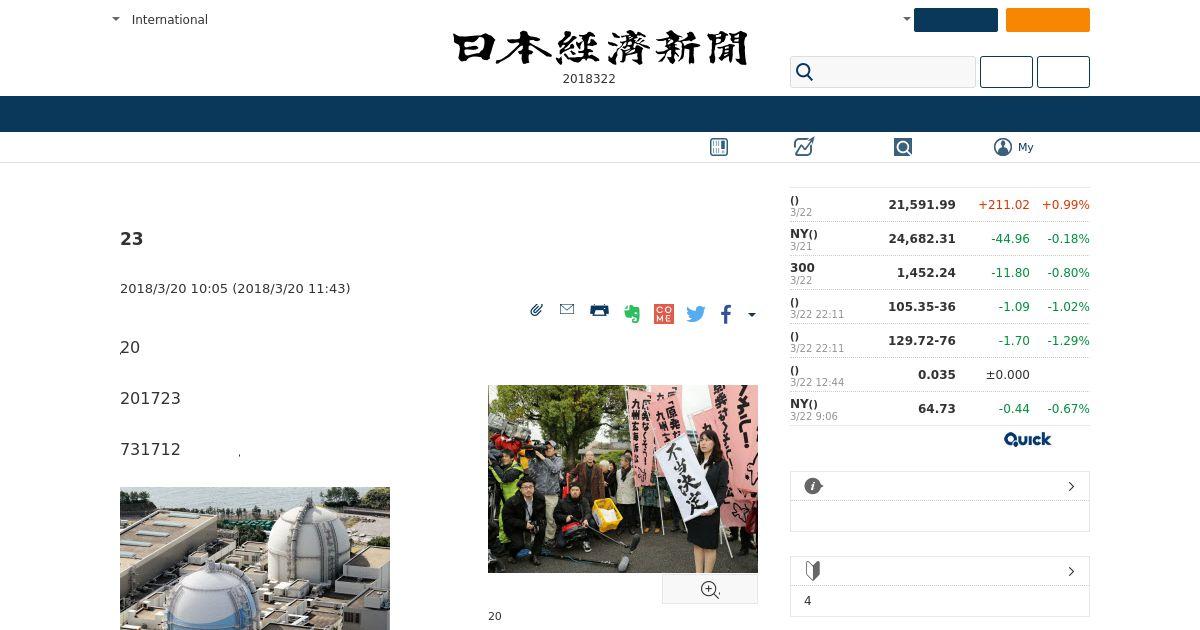Enlarge the protest photo with zoom icon
Viewport: 1200px width, 630px height.
[x=710, y=590]
